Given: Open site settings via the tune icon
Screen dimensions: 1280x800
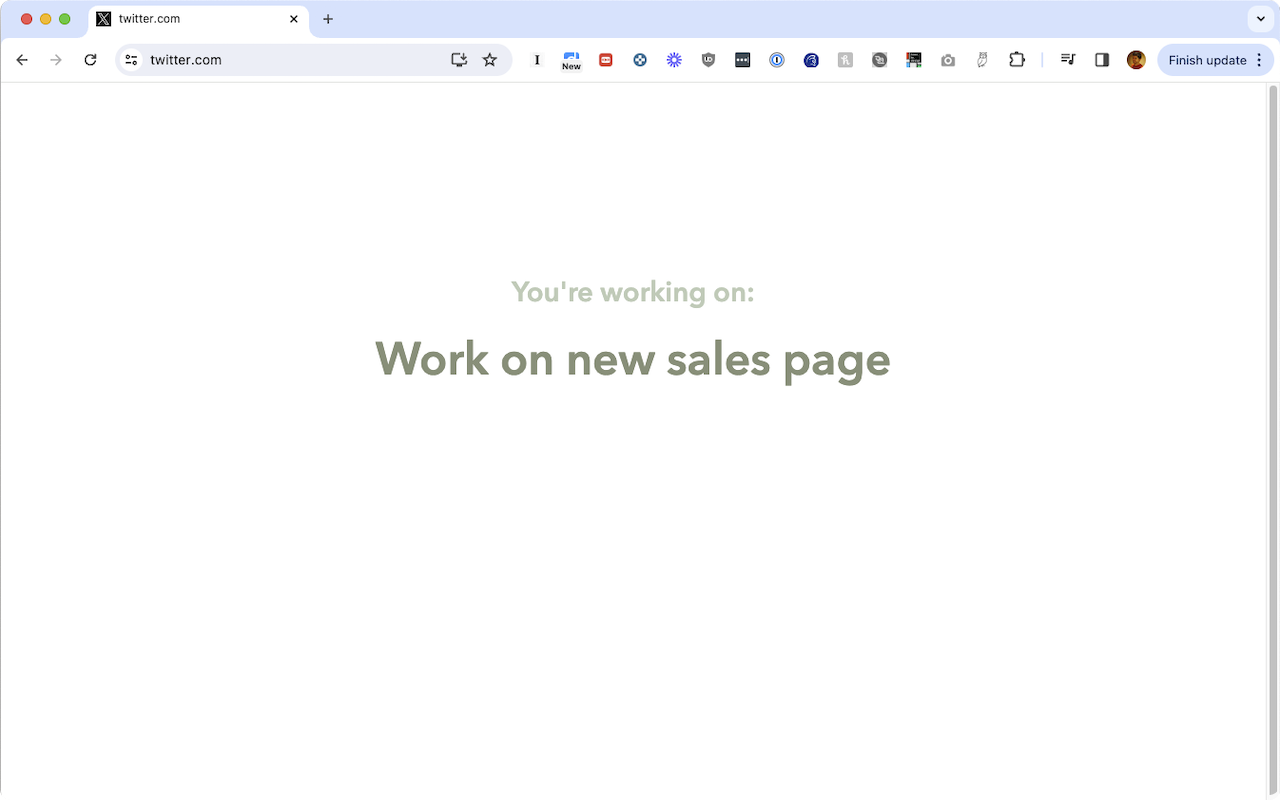Looking at the screenshot, I should [x=131, y=60].
